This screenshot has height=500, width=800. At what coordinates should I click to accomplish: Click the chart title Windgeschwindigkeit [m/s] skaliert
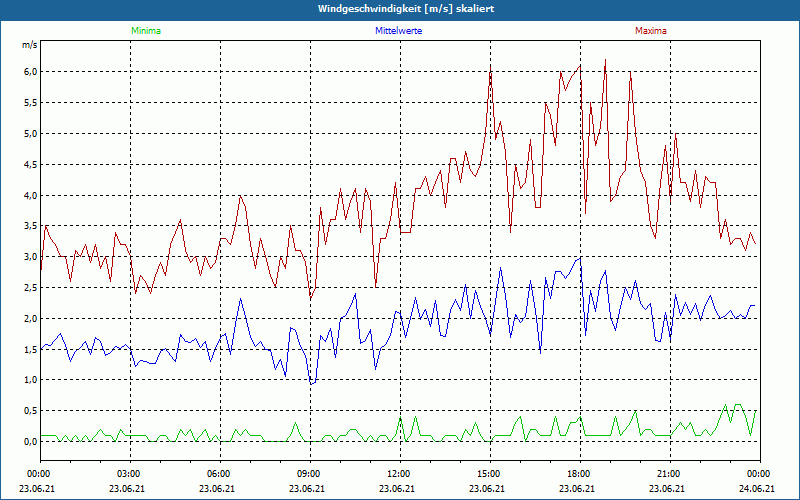406,9
